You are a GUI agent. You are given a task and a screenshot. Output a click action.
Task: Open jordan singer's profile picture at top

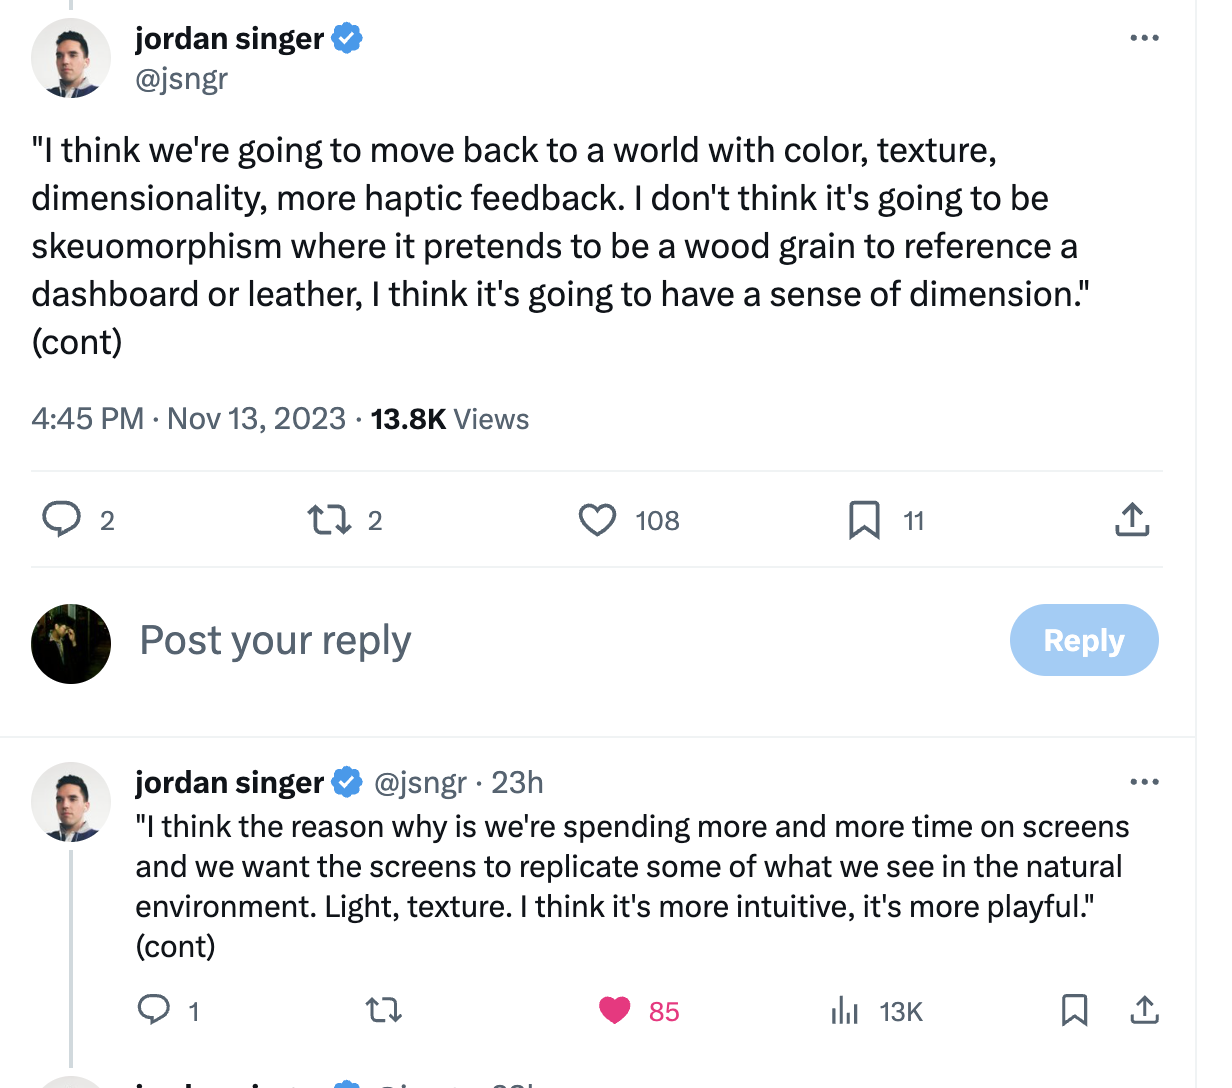pos(71,58)
